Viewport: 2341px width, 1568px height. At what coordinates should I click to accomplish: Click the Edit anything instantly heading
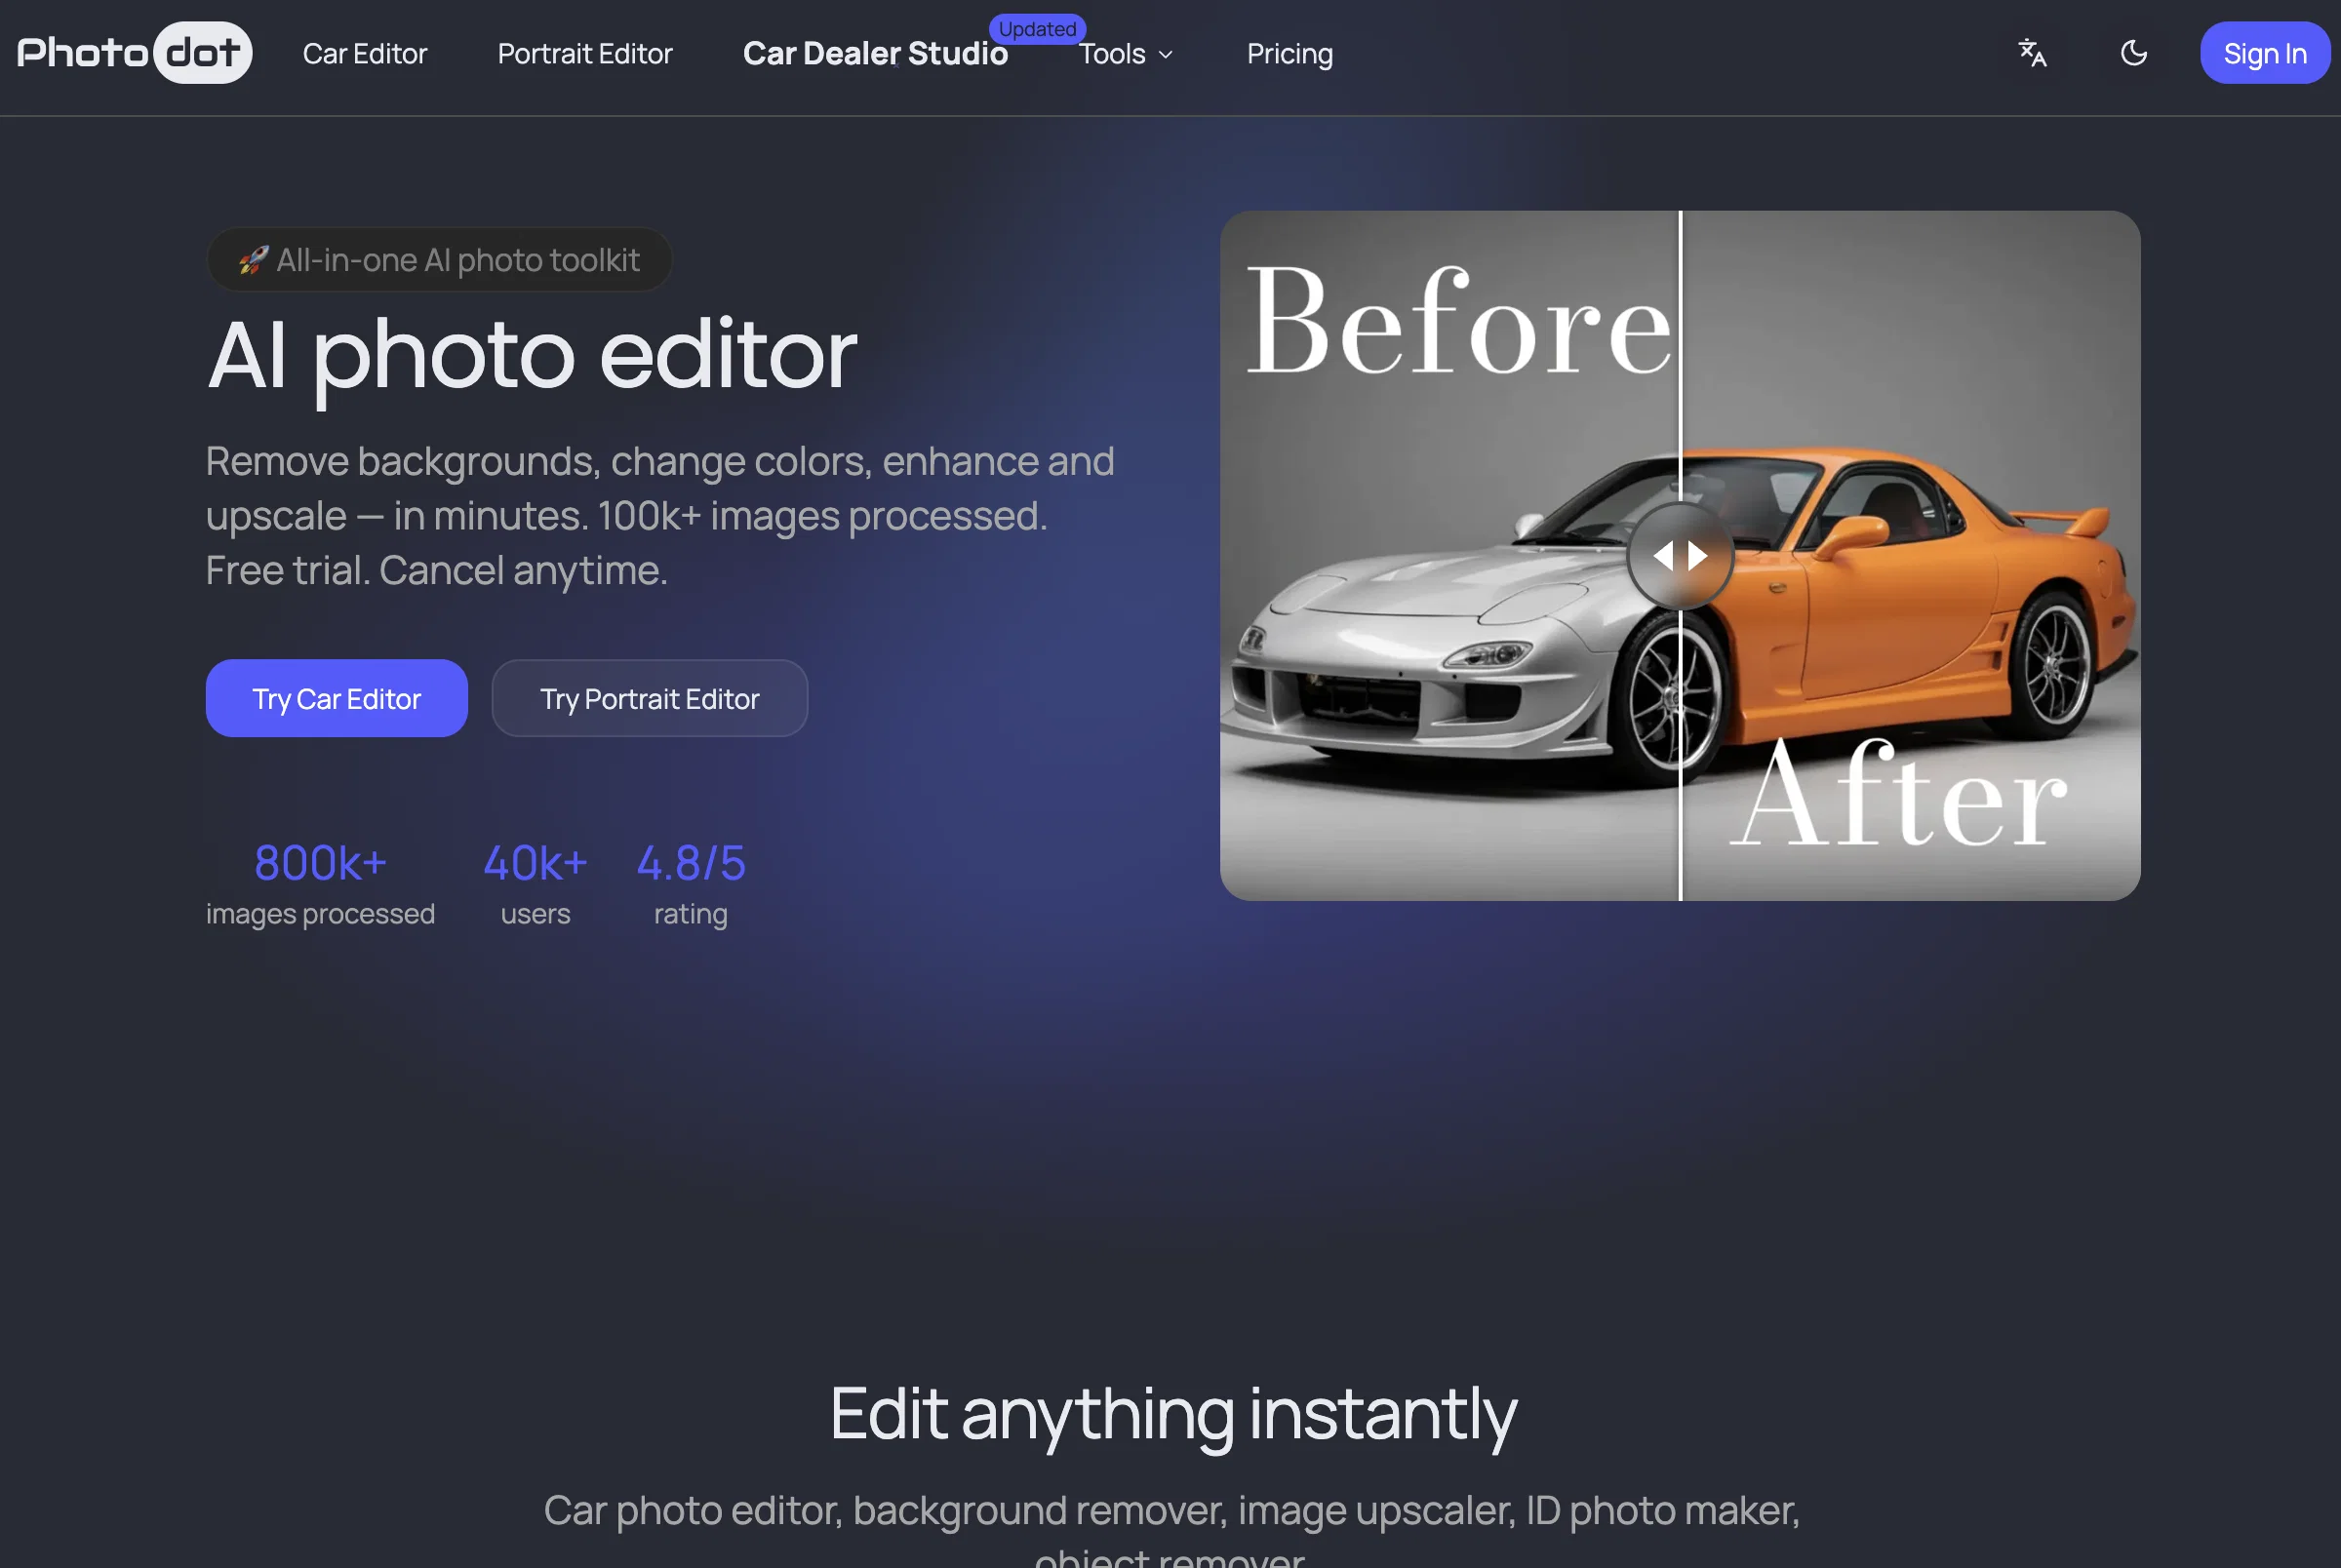pyautogui.click(x=1173, y=1414)
